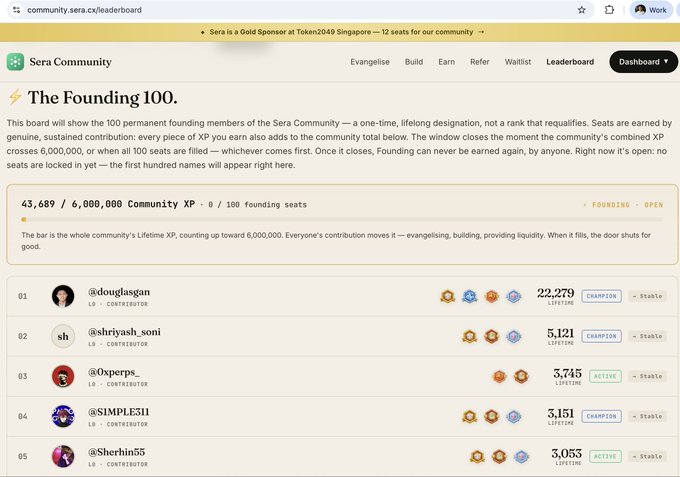The width and height of the screenshot is (680, 477).
Task: Click the 3,151 lifetime XP value
Action: tap(560, 413)
